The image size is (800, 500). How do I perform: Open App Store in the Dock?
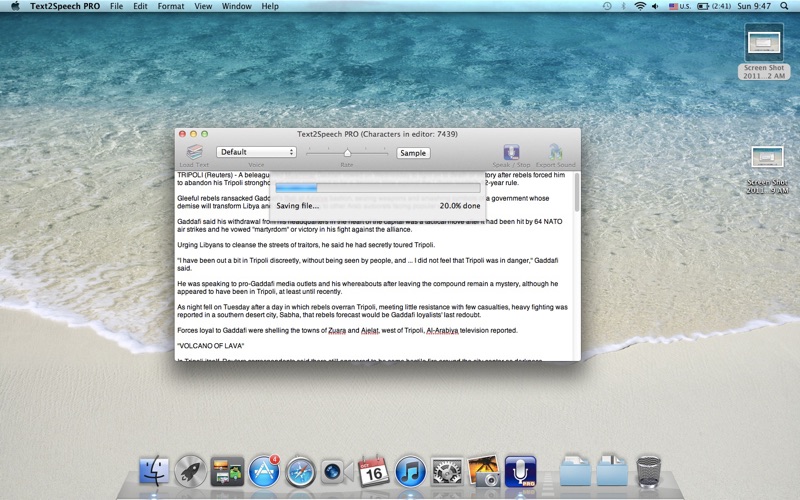[x=264, y=471]
